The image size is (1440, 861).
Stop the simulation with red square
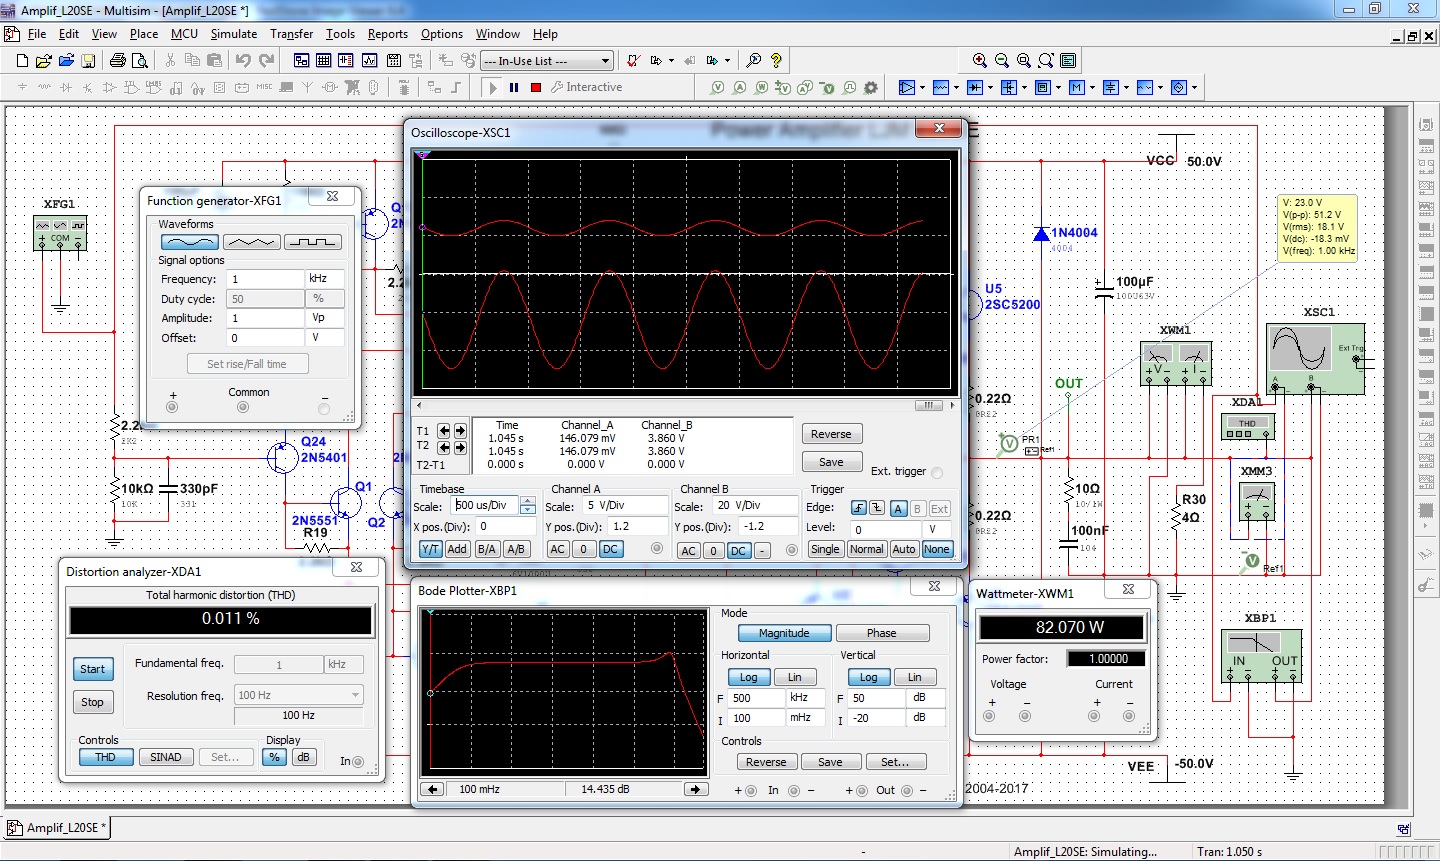point(536,88)
